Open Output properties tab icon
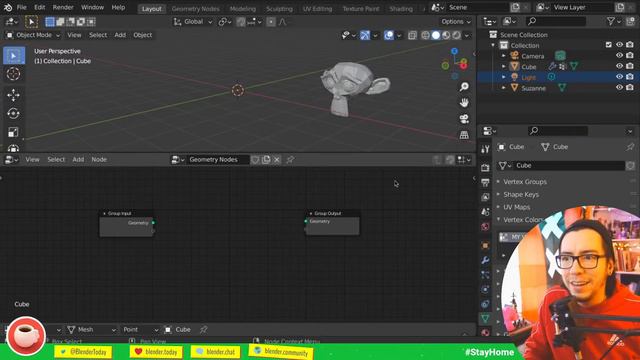The image size is (640, 360). (x=485, y=182)
